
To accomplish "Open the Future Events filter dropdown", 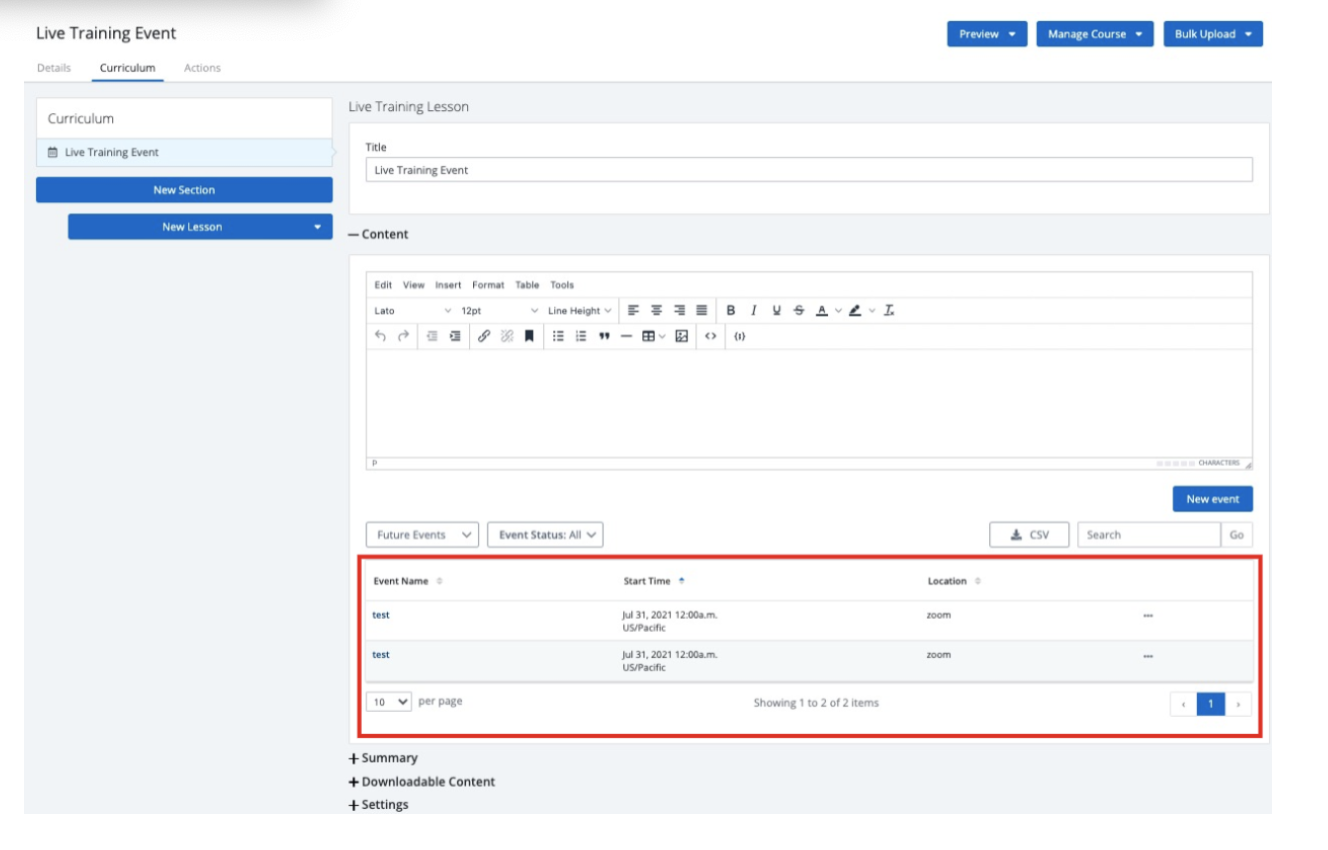I will [422, 535].
